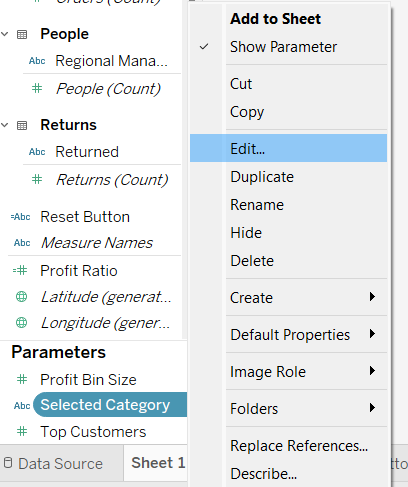Choose Edit... from the context menu
Viewport: 408px width, 487px height.
point(288,148)
